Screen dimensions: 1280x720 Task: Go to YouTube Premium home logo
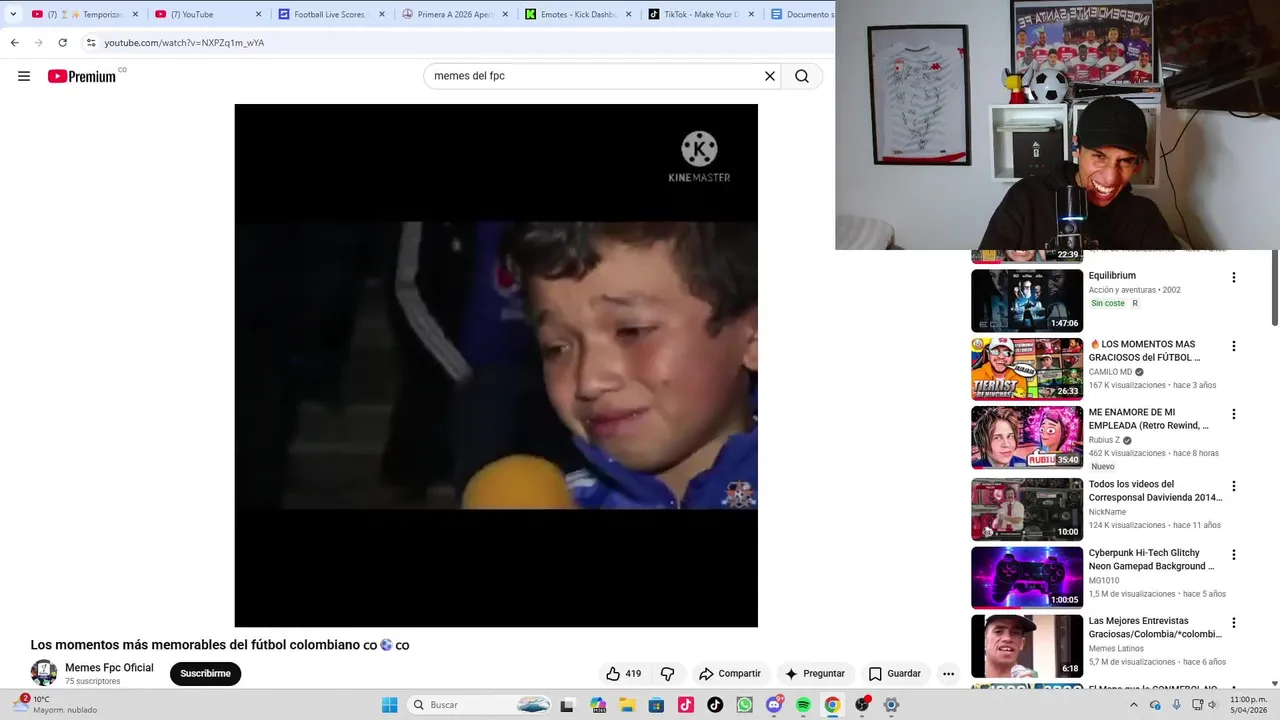coord(82,76)
